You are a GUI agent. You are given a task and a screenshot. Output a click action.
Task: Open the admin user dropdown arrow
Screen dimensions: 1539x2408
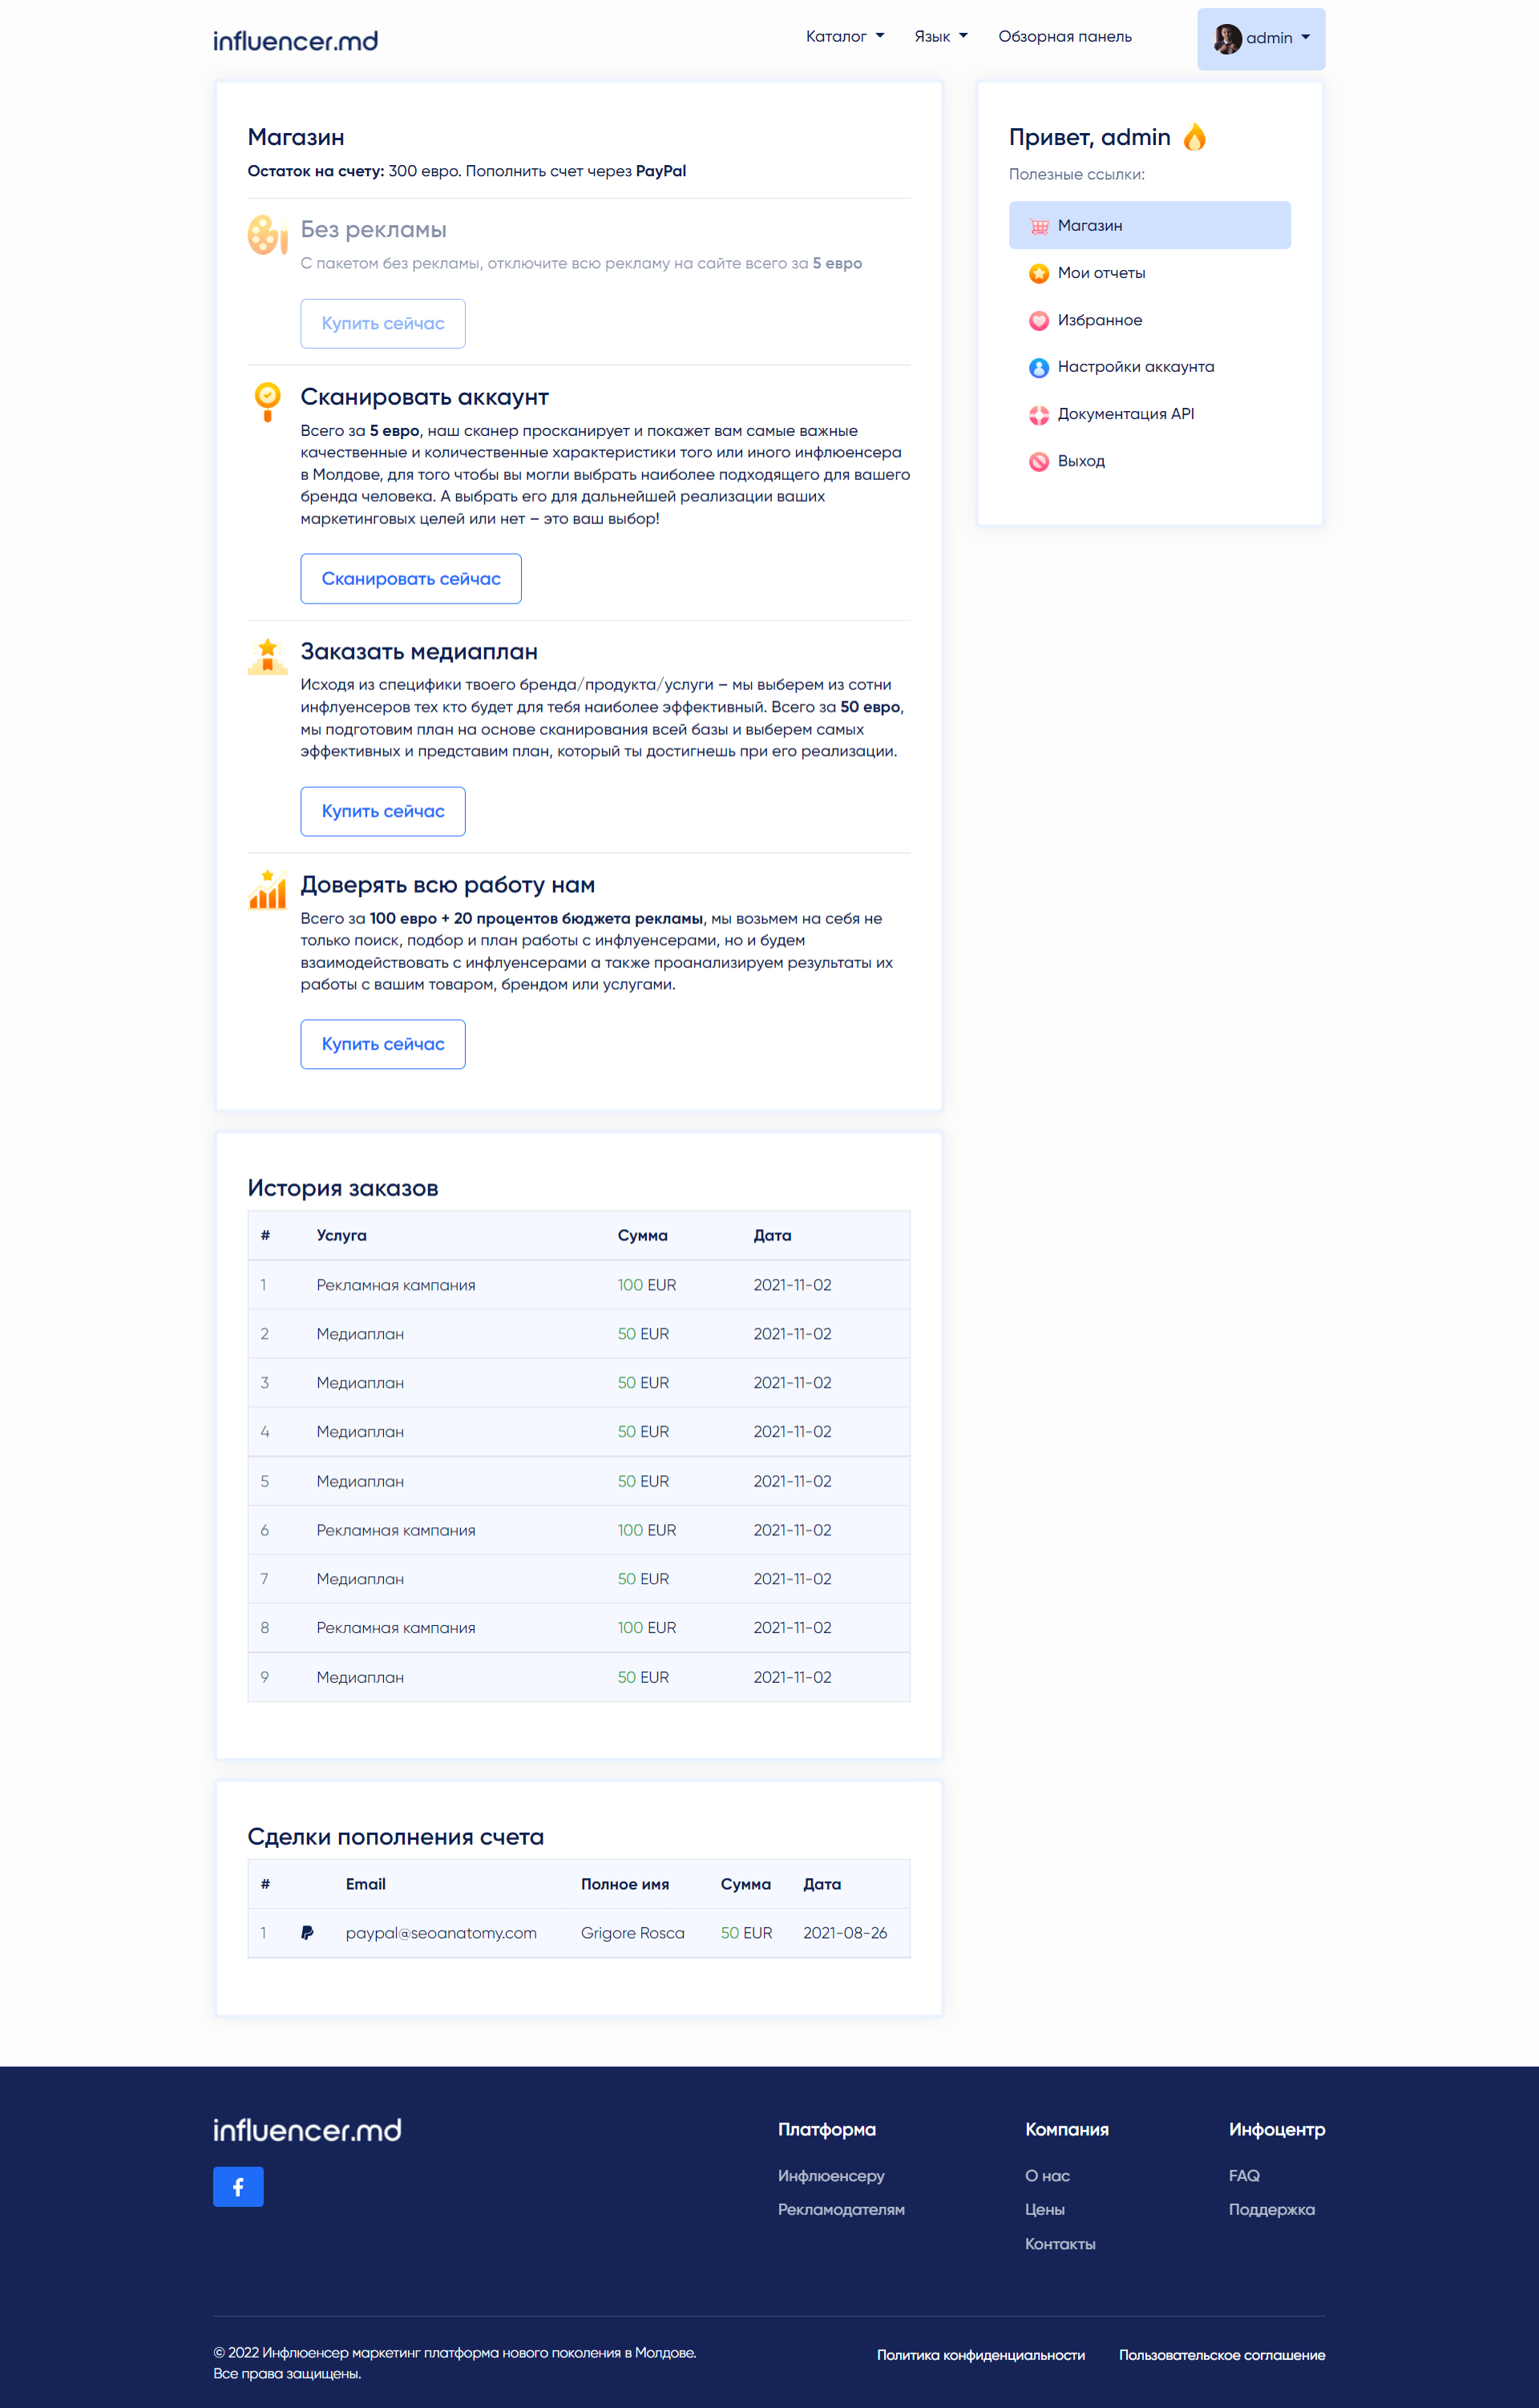pyautogui.click(x=1305, y=38)
